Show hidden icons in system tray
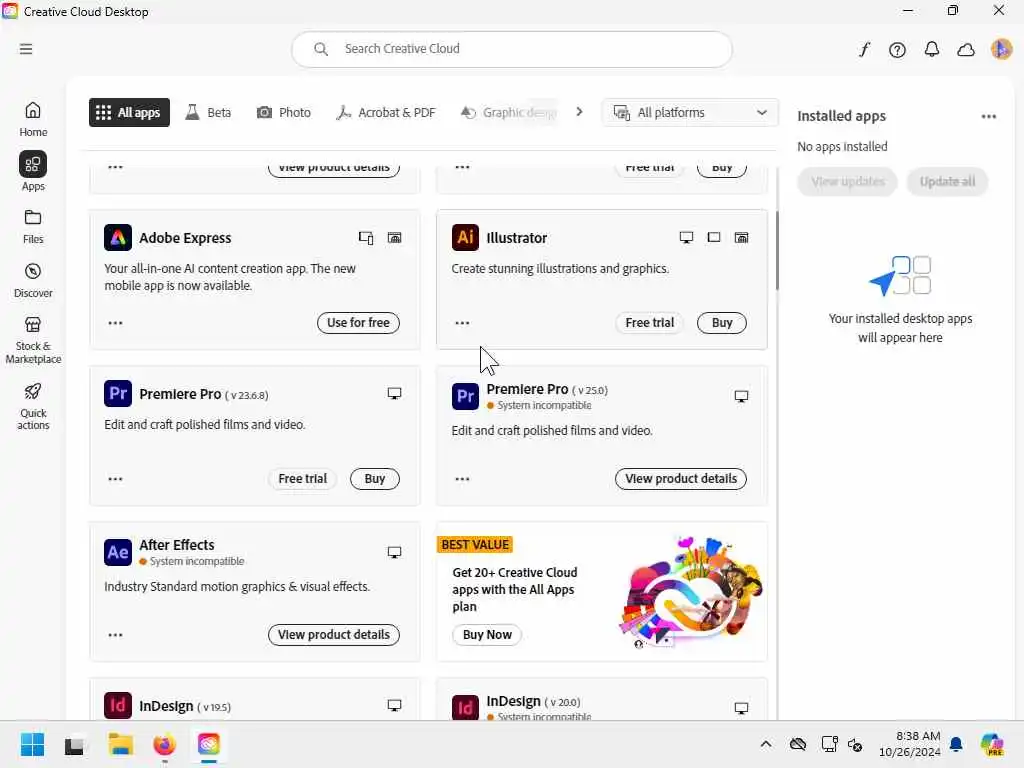 coord(766,744)
